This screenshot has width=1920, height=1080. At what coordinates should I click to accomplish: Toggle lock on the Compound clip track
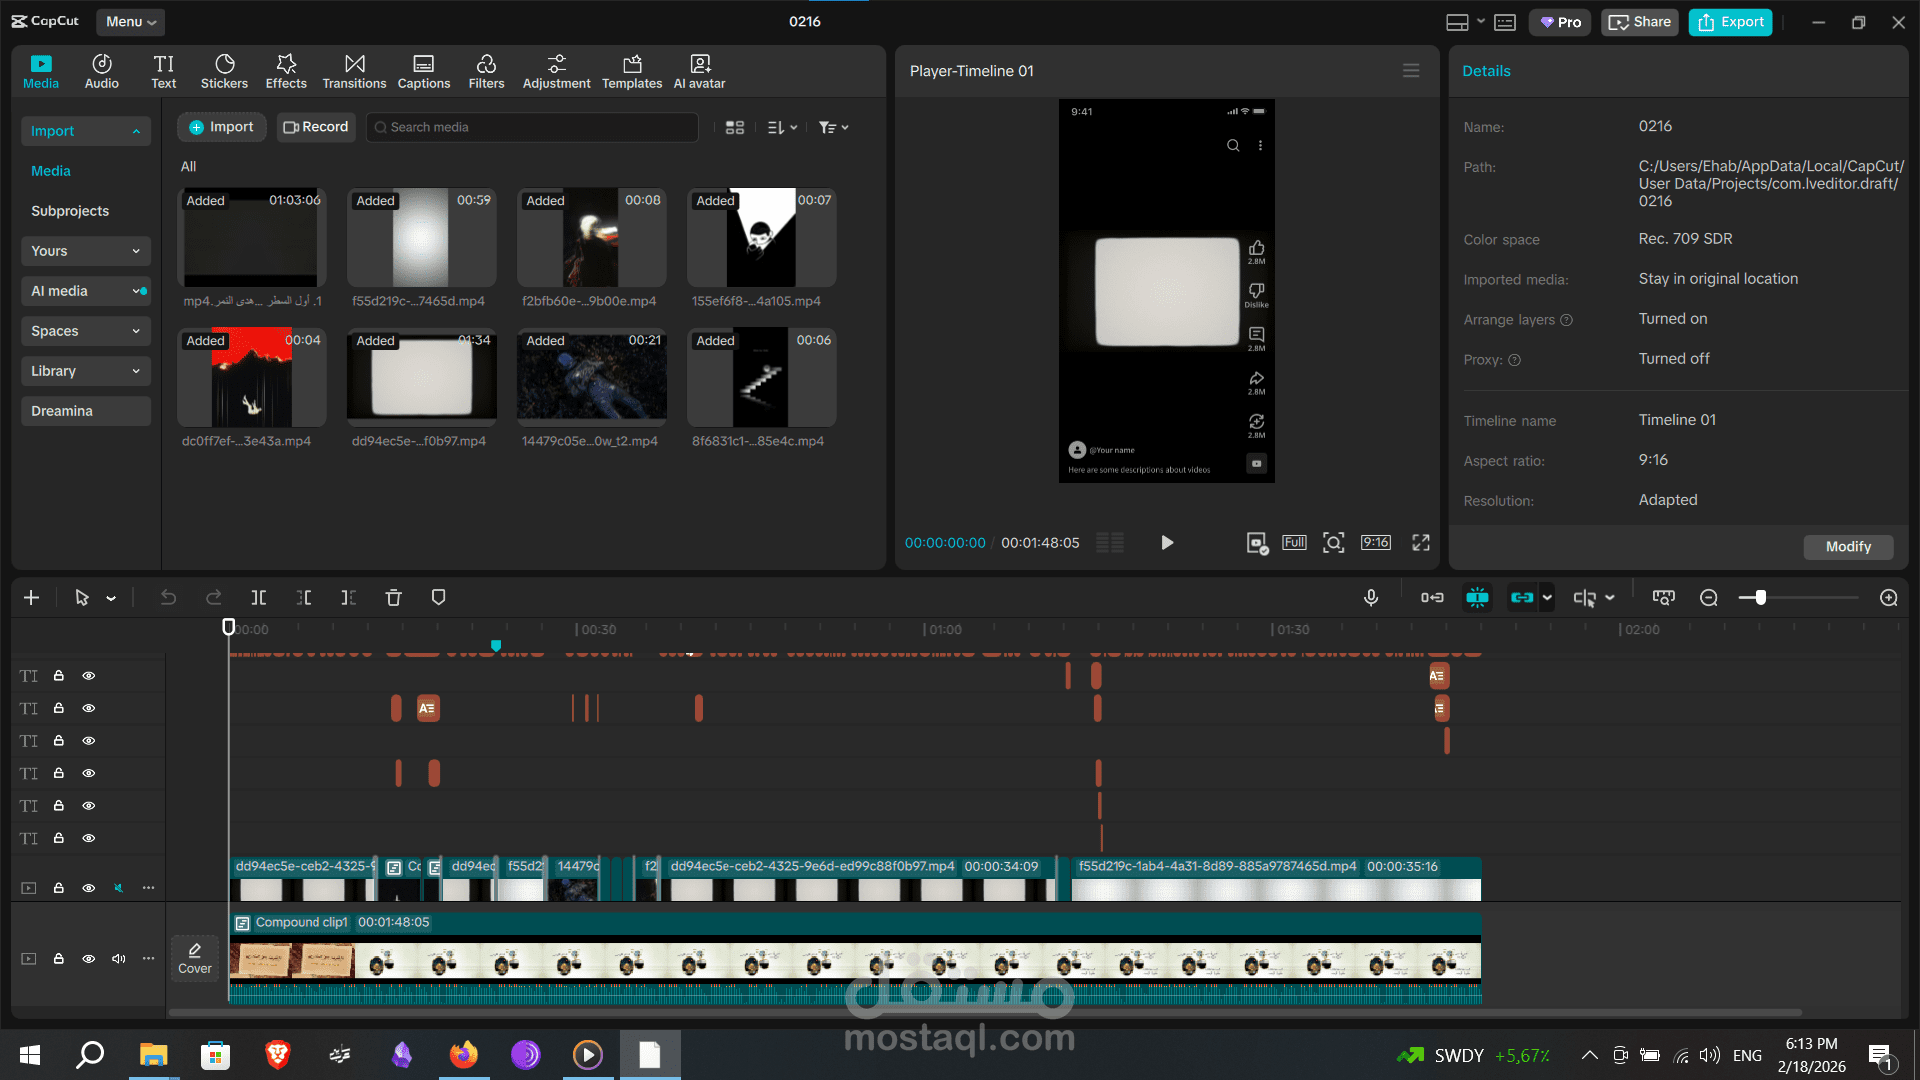(x=59, y=958)
